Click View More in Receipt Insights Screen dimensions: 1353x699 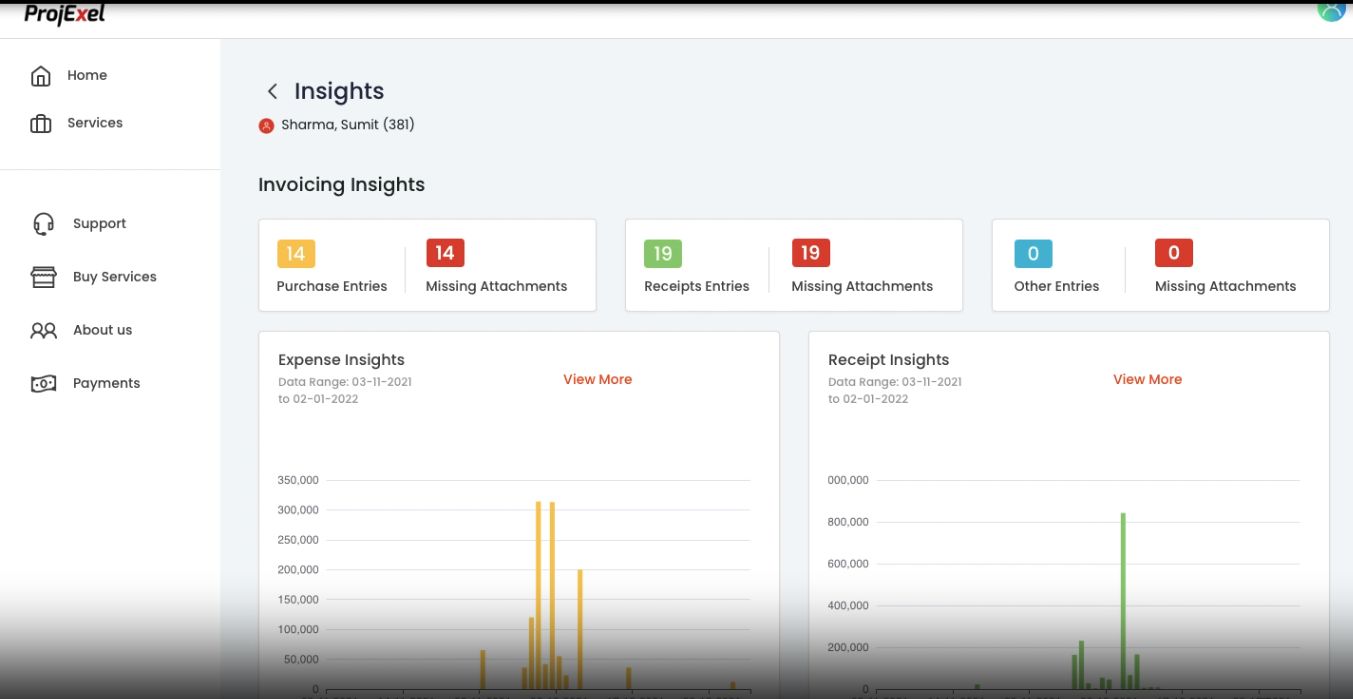[x=1147, y=379]
